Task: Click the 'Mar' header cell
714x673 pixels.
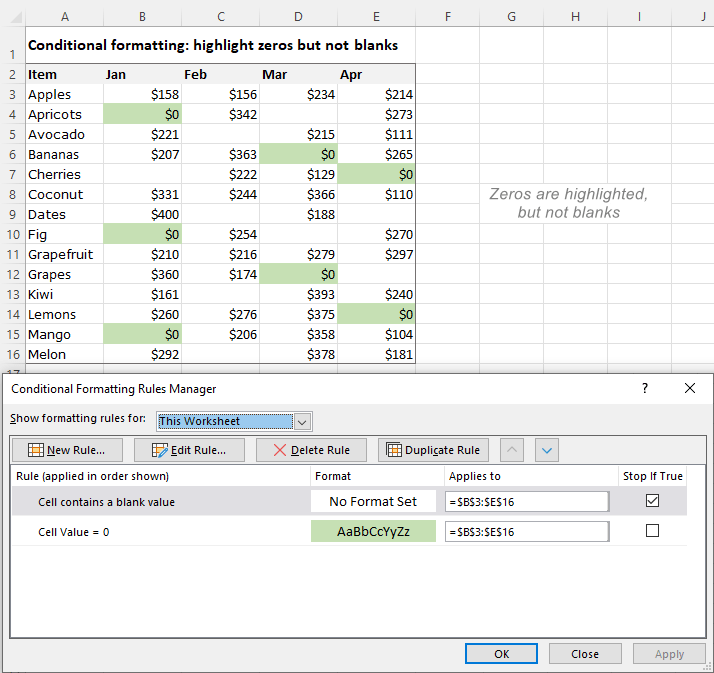Action: [298, 74]
